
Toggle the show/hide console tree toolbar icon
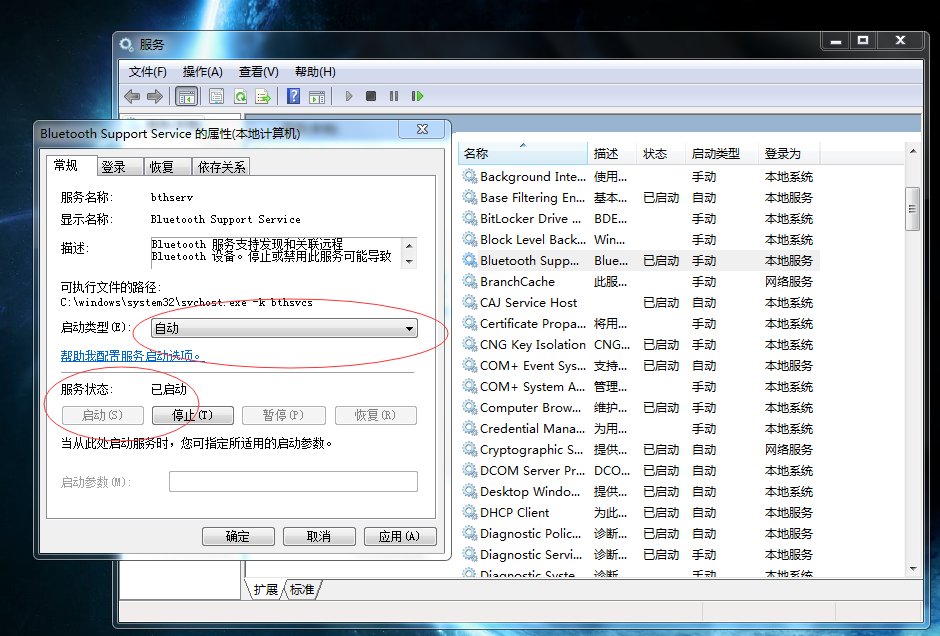pos(186,96)
